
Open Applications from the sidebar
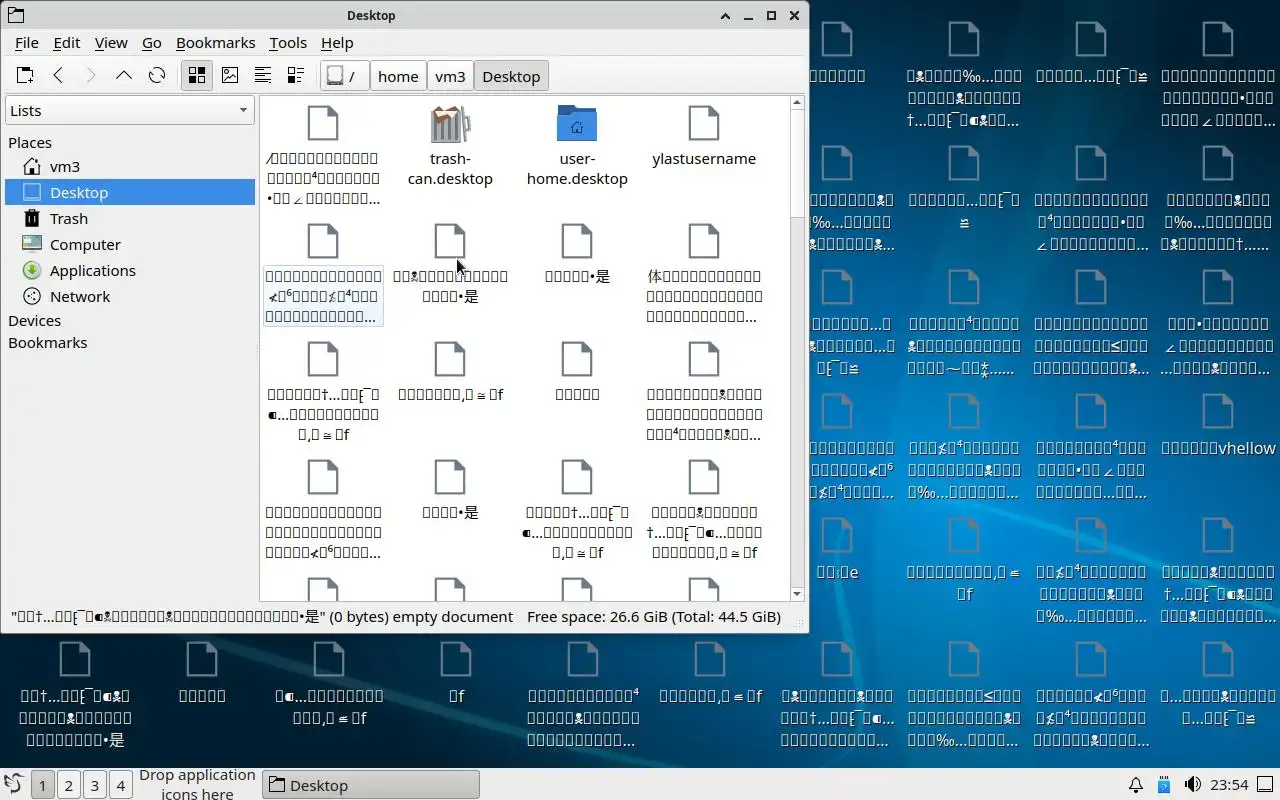[x=130, y=270]
